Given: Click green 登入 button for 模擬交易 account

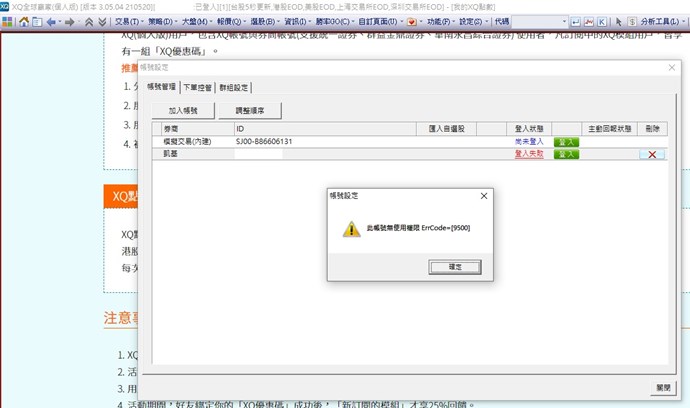Looking at the screenshot, I should [566, 142].
